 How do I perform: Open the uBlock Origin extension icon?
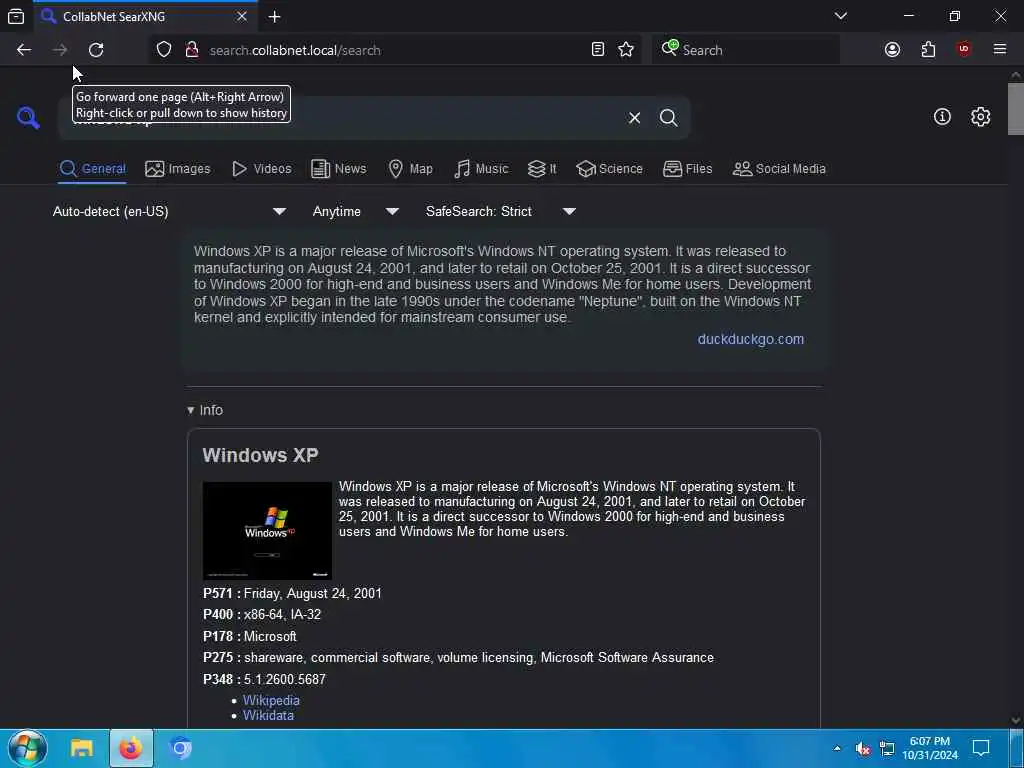tap(964, 50)
